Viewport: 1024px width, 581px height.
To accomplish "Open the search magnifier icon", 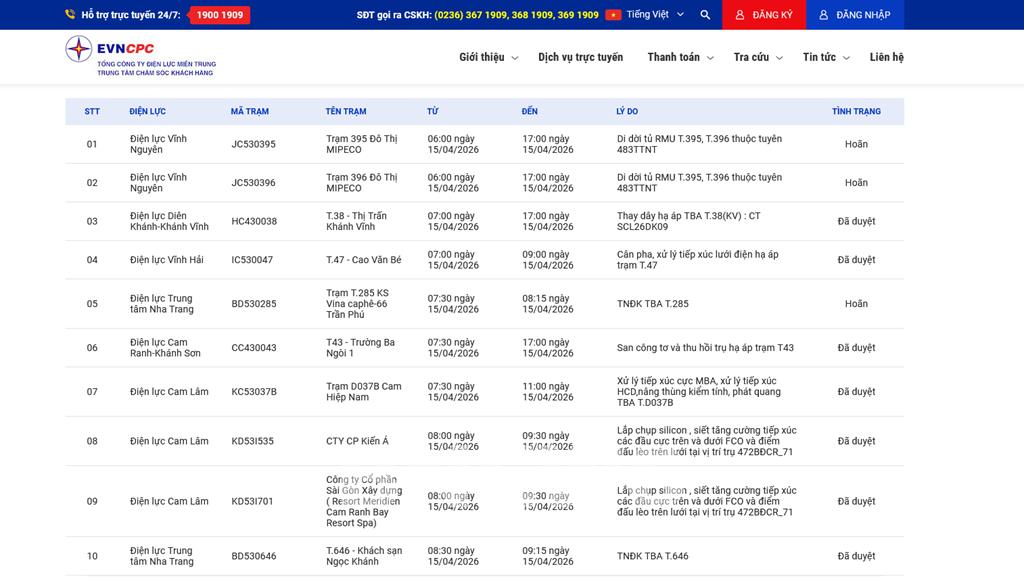I will [x=705, y=15].
